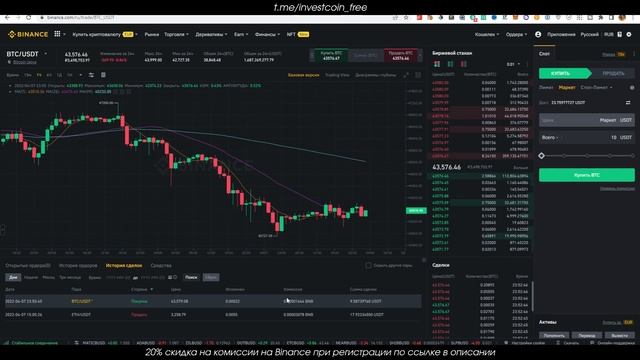
Task: Open chart indicators settings icon
Action: click(91, 75)
